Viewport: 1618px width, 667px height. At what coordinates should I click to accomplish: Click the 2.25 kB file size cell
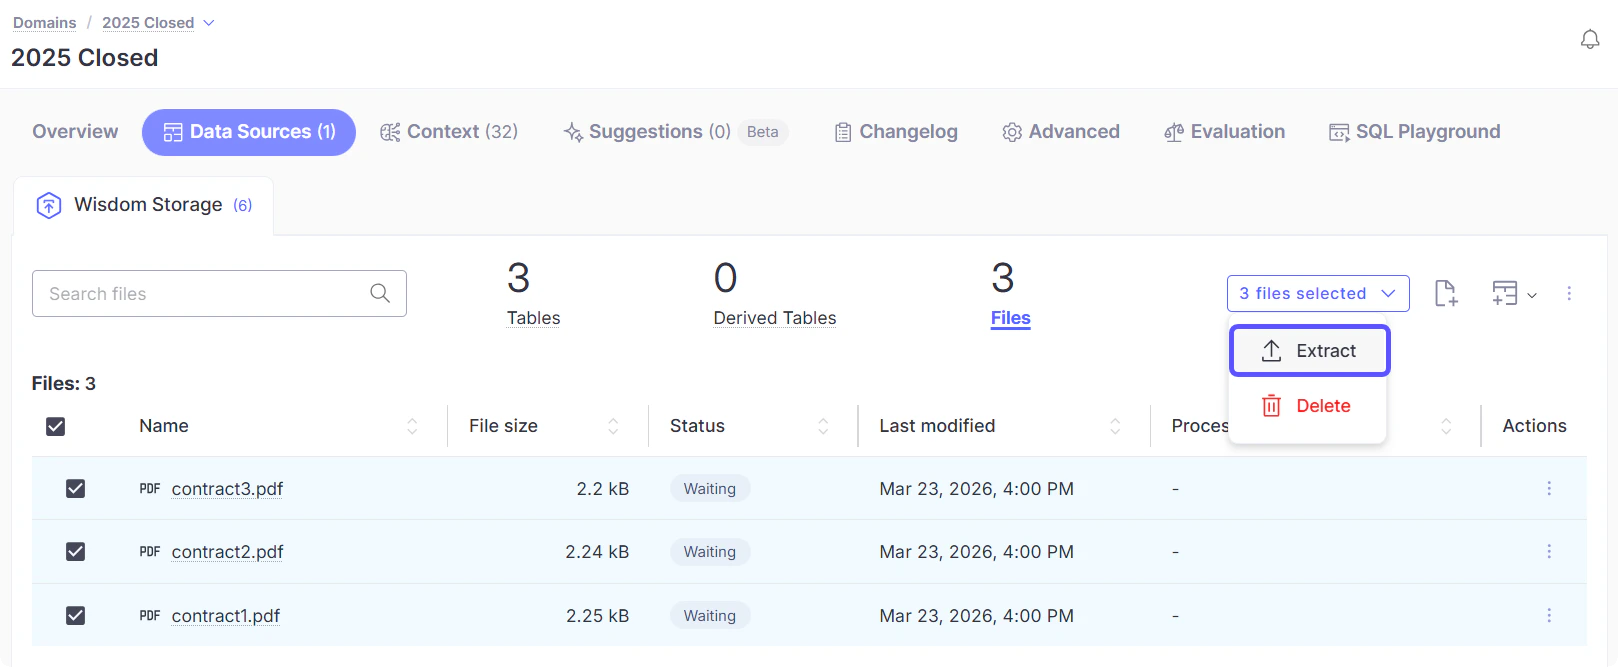598,616
